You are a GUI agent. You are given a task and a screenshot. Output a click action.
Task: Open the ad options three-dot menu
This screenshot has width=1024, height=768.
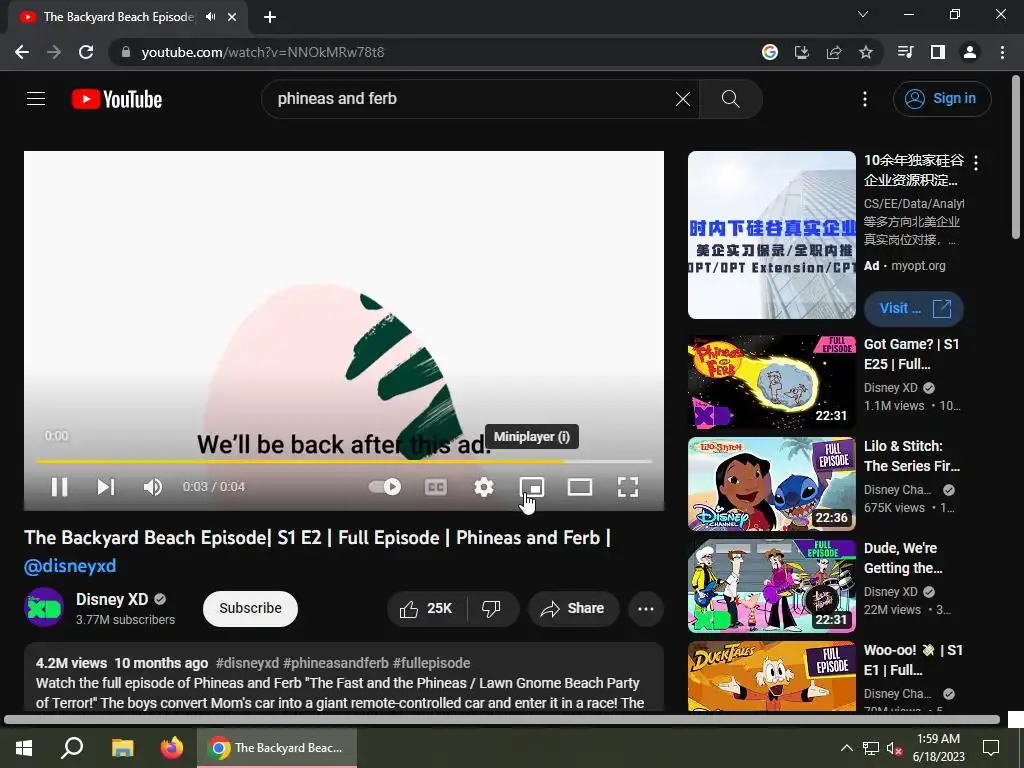coord(976,163)
